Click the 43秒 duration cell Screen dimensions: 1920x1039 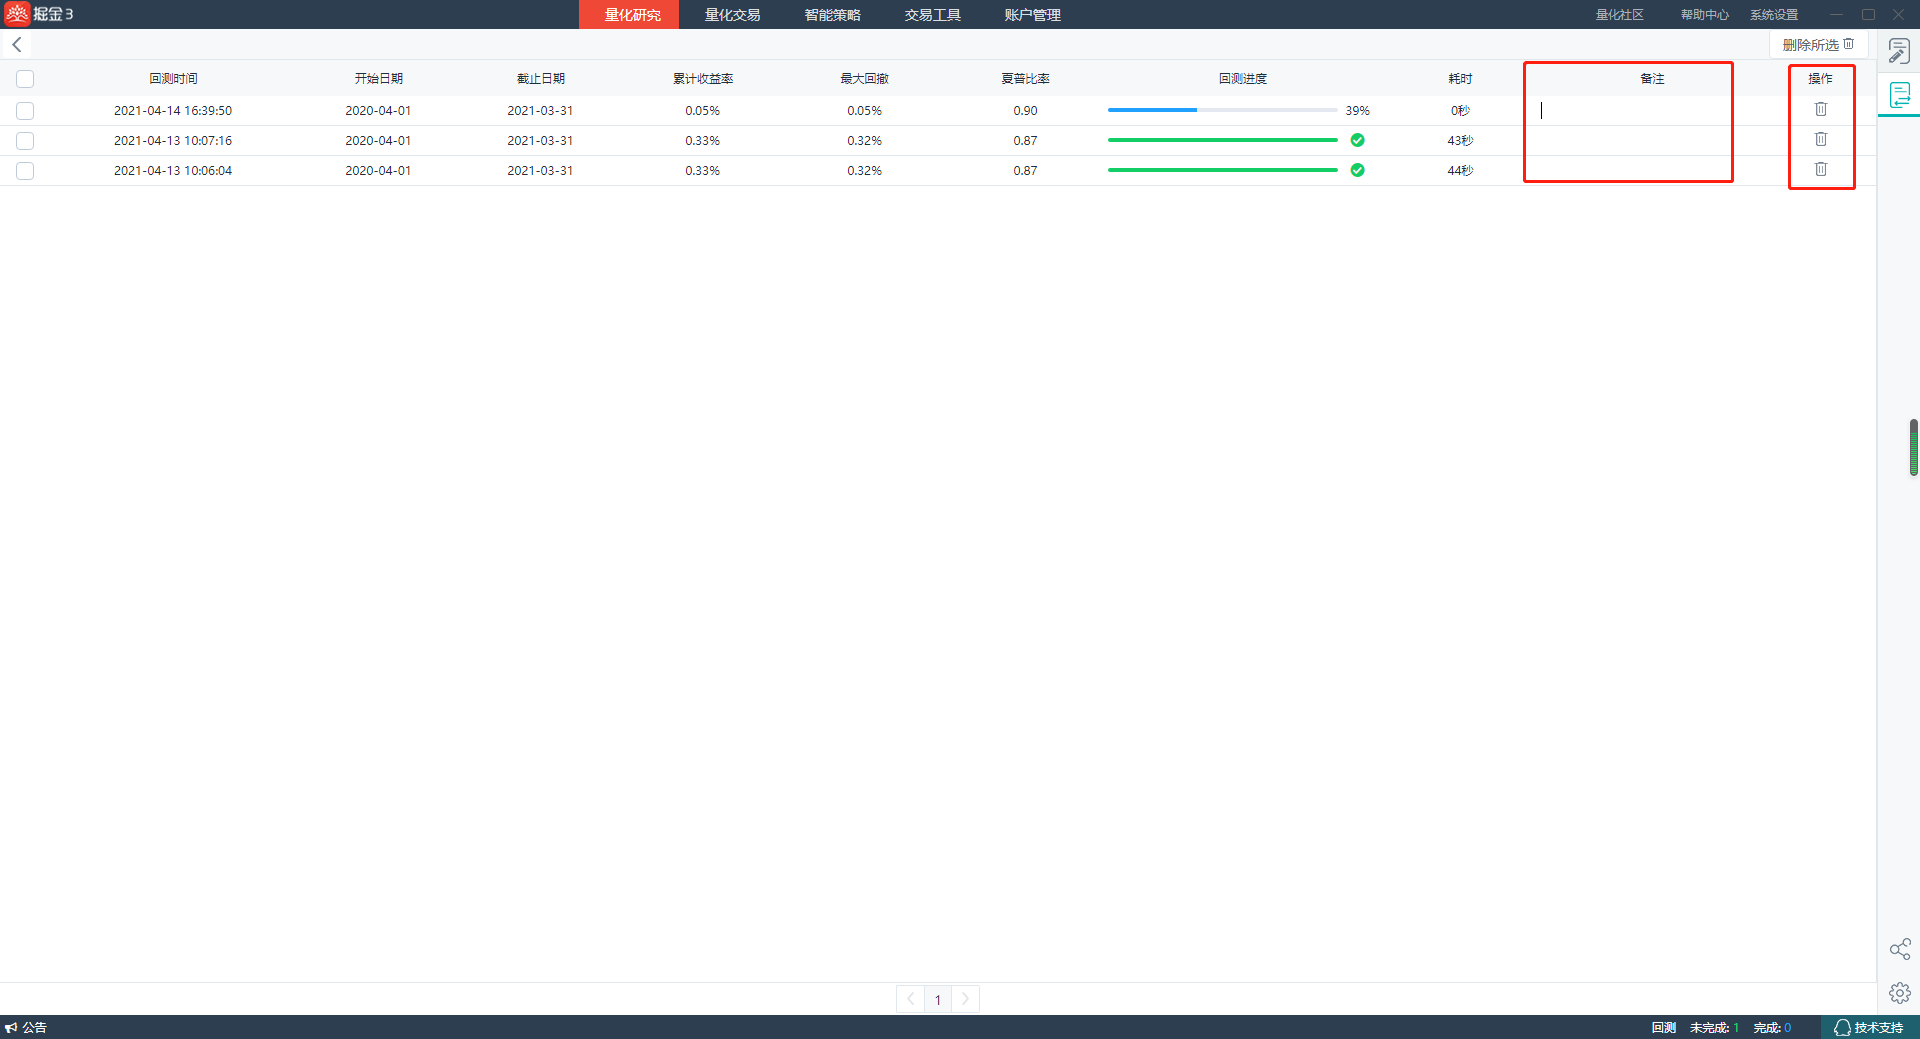[1460, 141]
